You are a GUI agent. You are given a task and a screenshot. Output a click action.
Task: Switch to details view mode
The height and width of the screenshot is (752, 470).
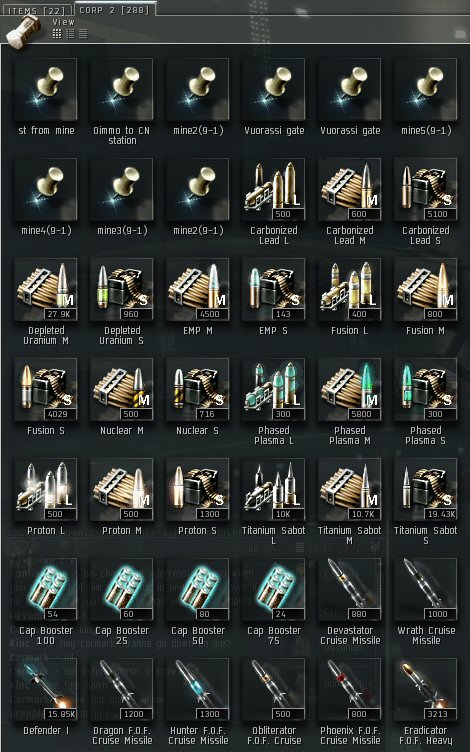70,33
